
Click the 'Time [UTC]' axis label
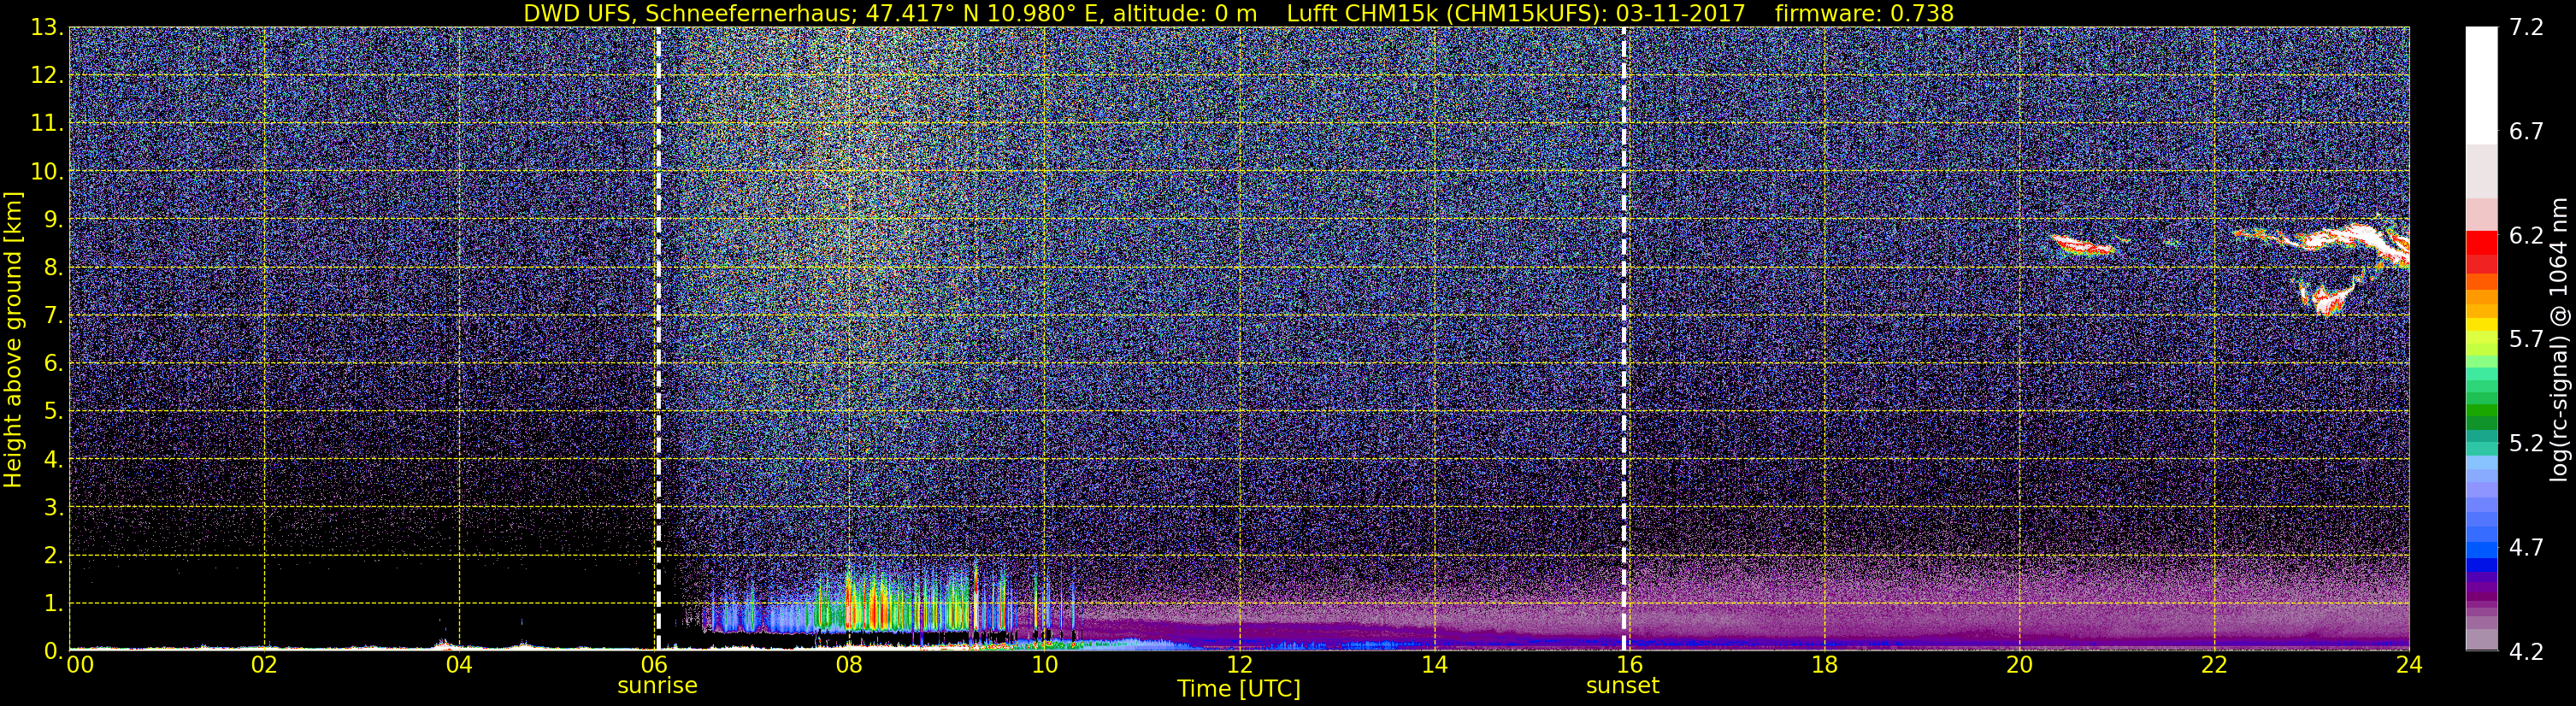[x=1239, y=688]
